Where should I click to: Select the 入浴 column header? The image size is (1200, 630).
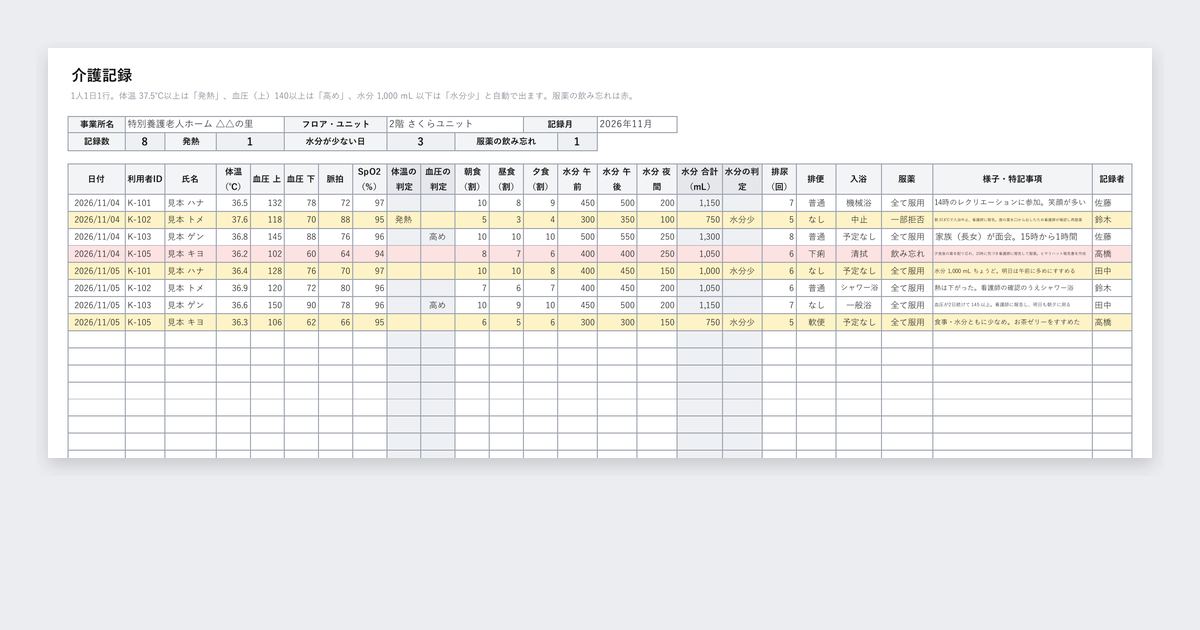pos(858,179)
